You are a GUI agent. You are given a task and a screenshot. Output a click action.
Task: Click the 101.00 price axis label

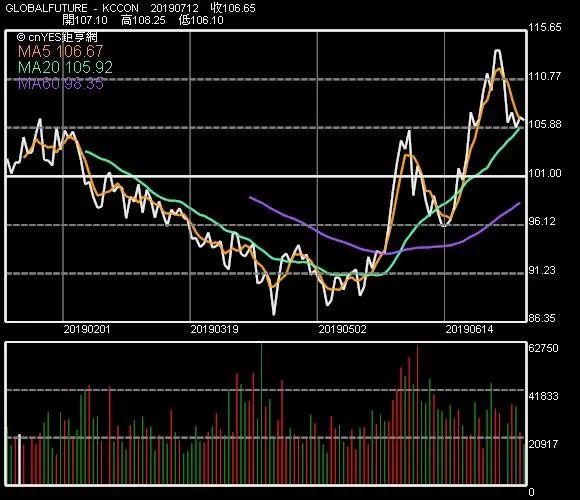coord(545,173)
